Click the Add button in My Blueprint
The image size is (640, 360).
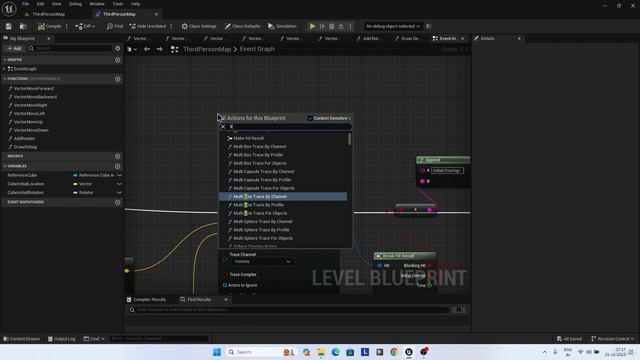14,48
